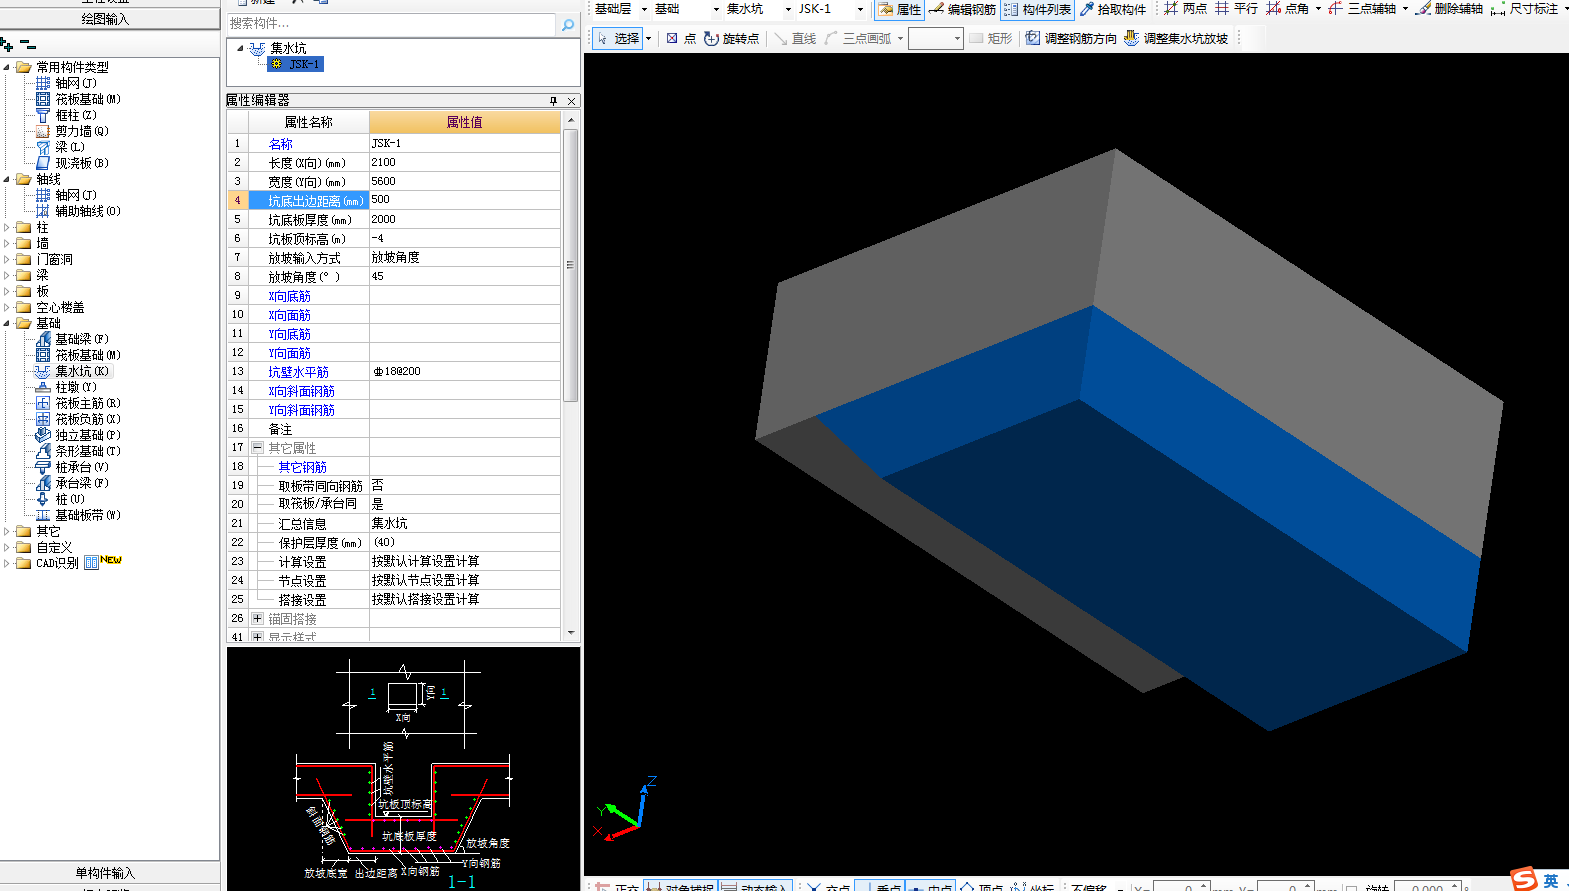Open the 选择 tool dropdown arrow
This screenshot has height=891, width=1569.
[x=648, y=38]
